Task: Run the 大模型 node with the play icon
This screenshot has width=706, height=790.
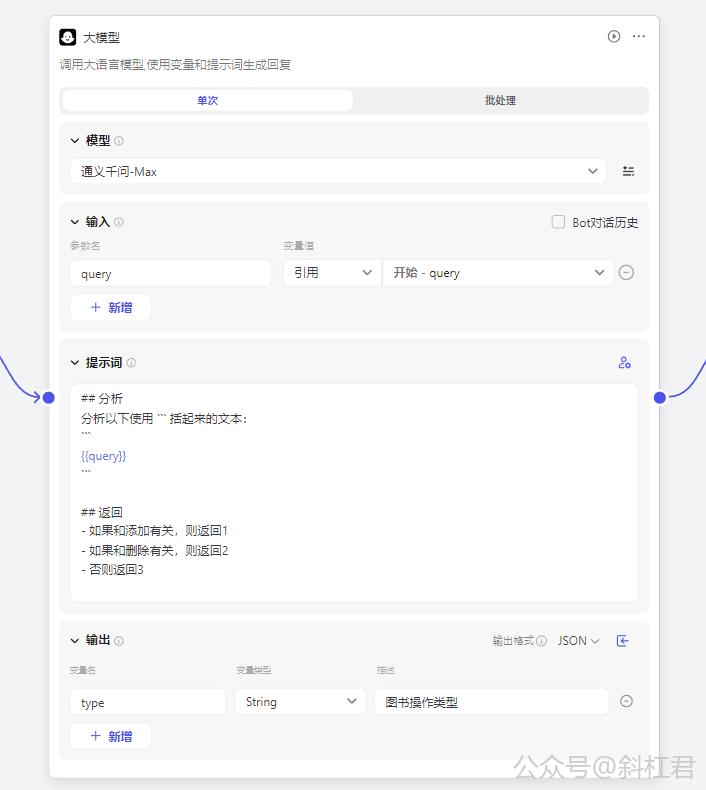Action: point(613,36)
